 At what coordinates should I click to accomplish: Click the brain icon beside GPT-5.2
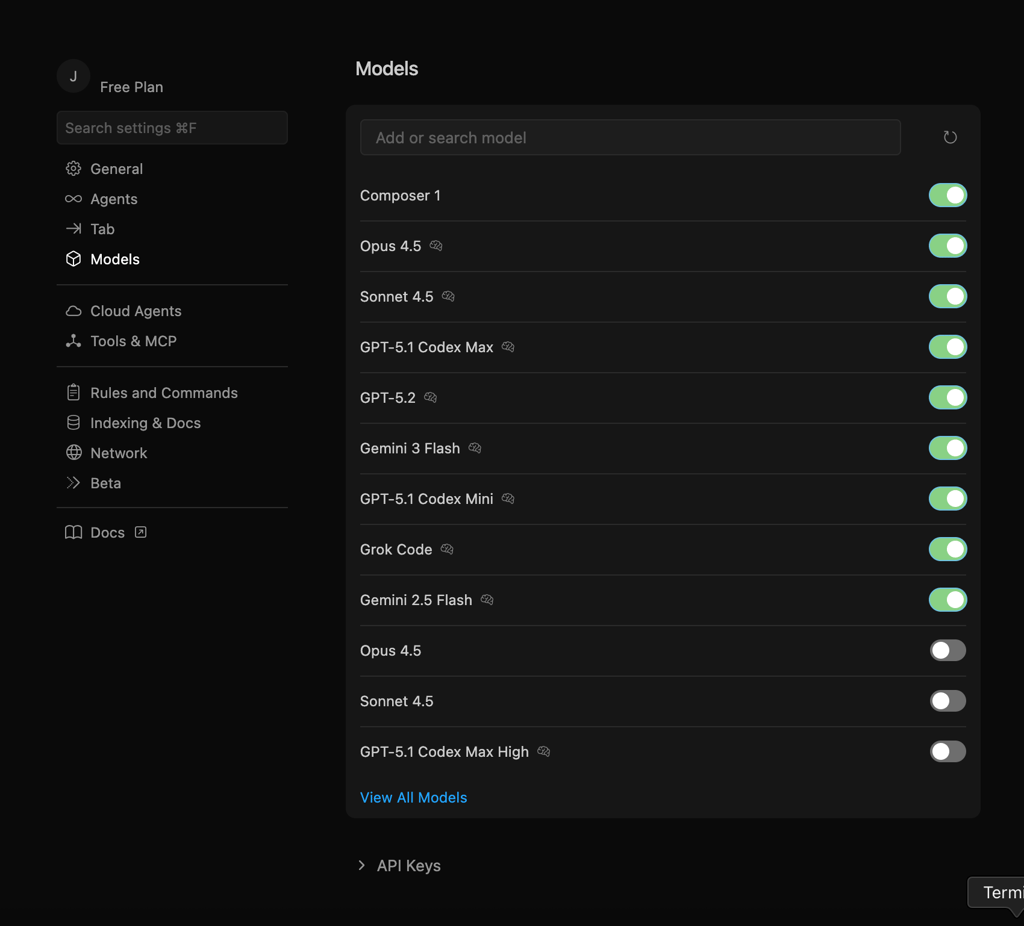(x=430, y=397)
